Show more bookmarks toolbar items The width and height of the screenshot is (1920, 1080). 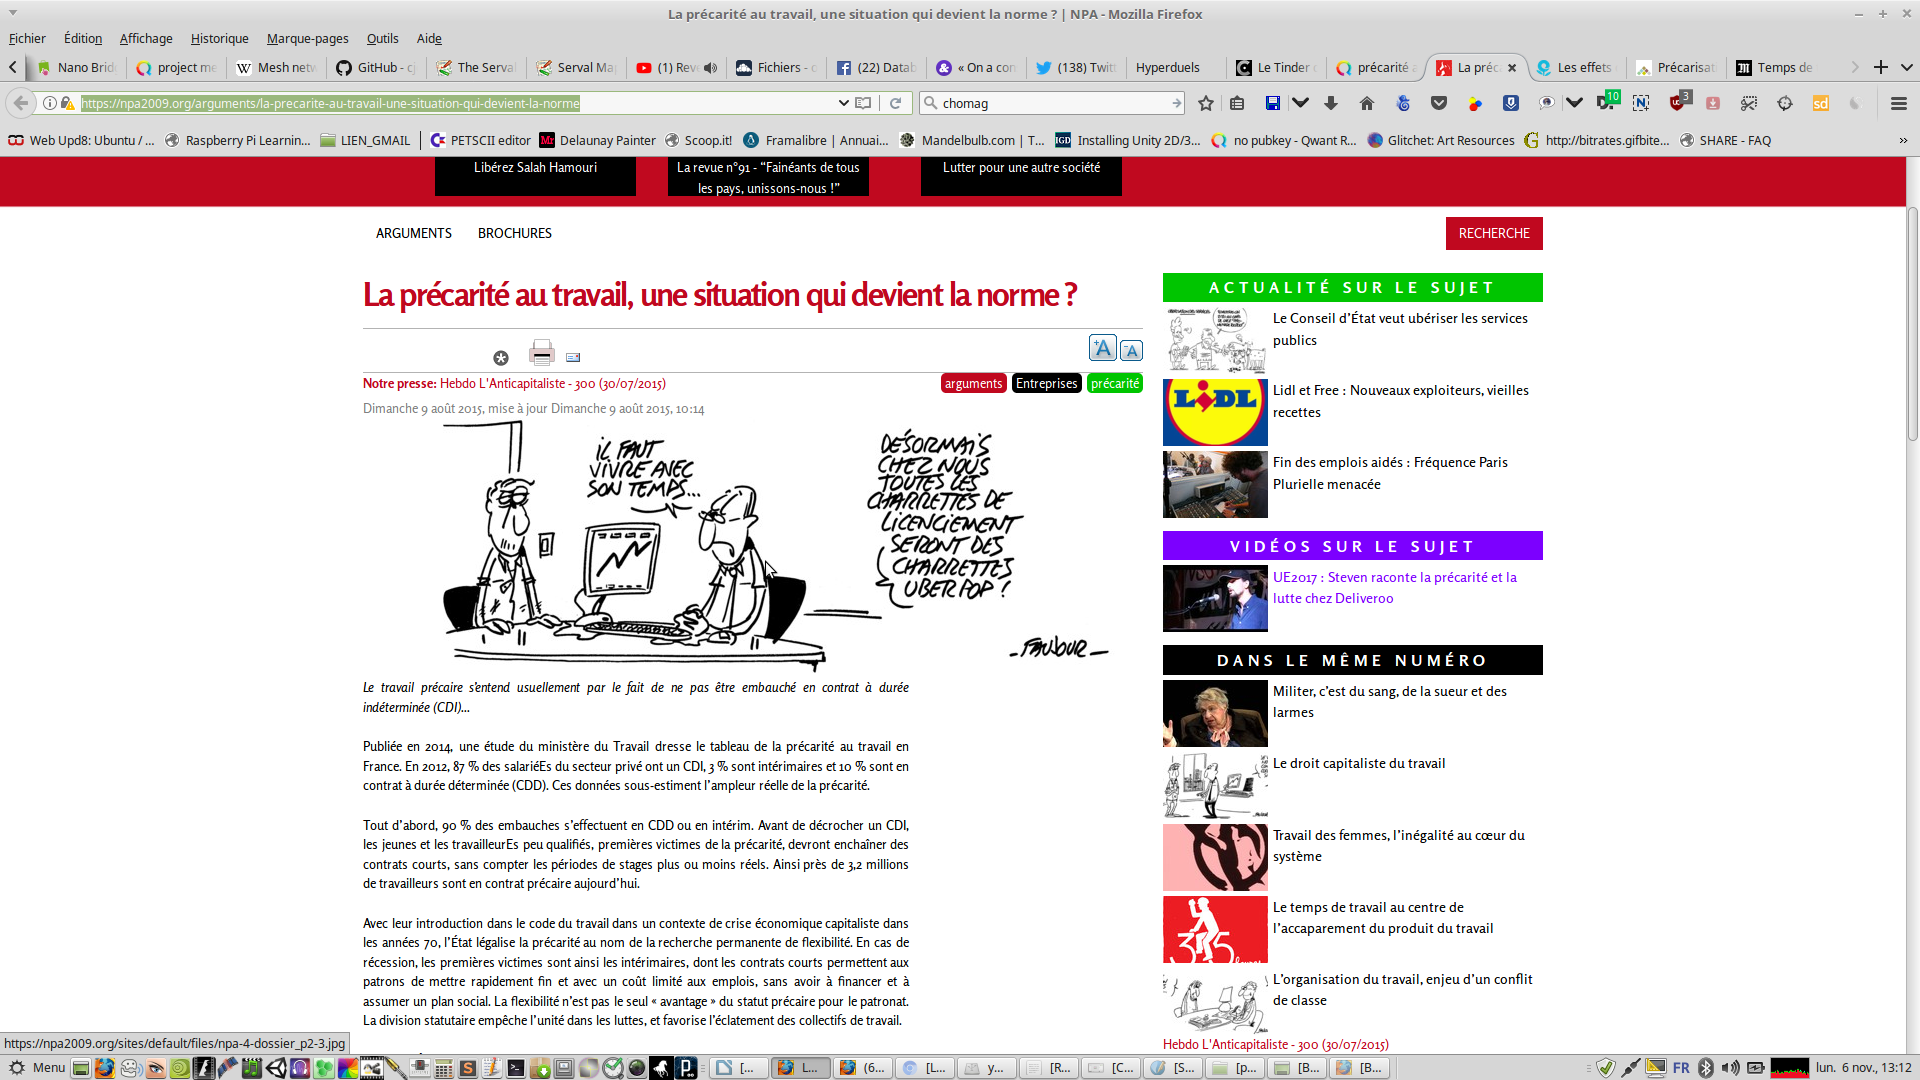coord(1903,141)
